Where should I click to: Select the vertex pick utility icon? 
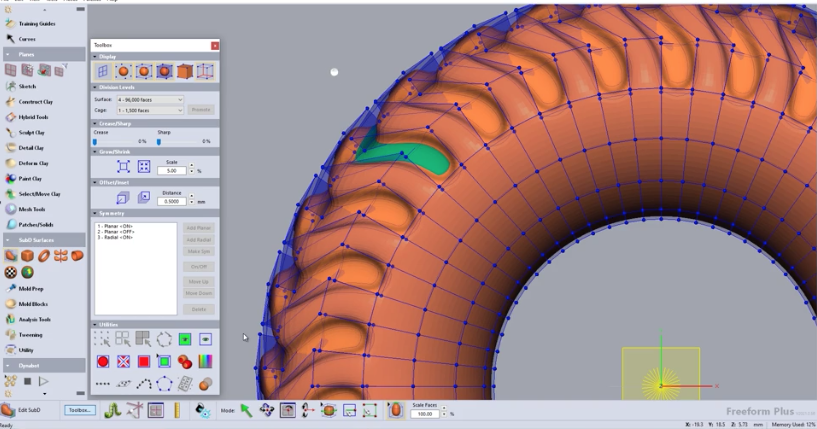coord(102,339)
